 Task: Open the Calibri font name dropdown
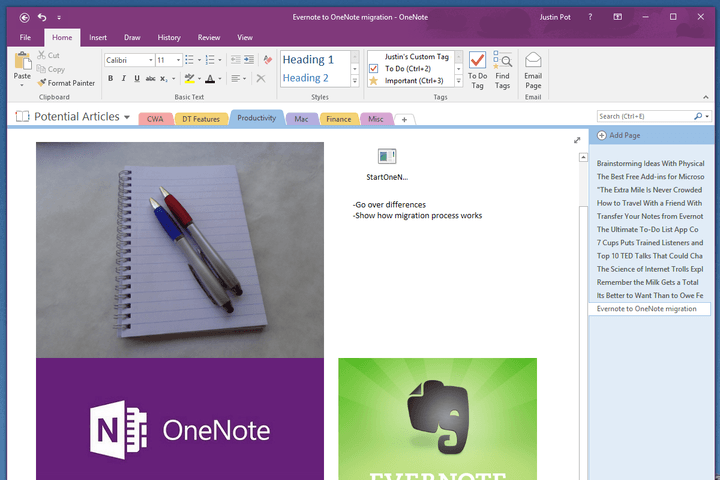coord(151,60)
